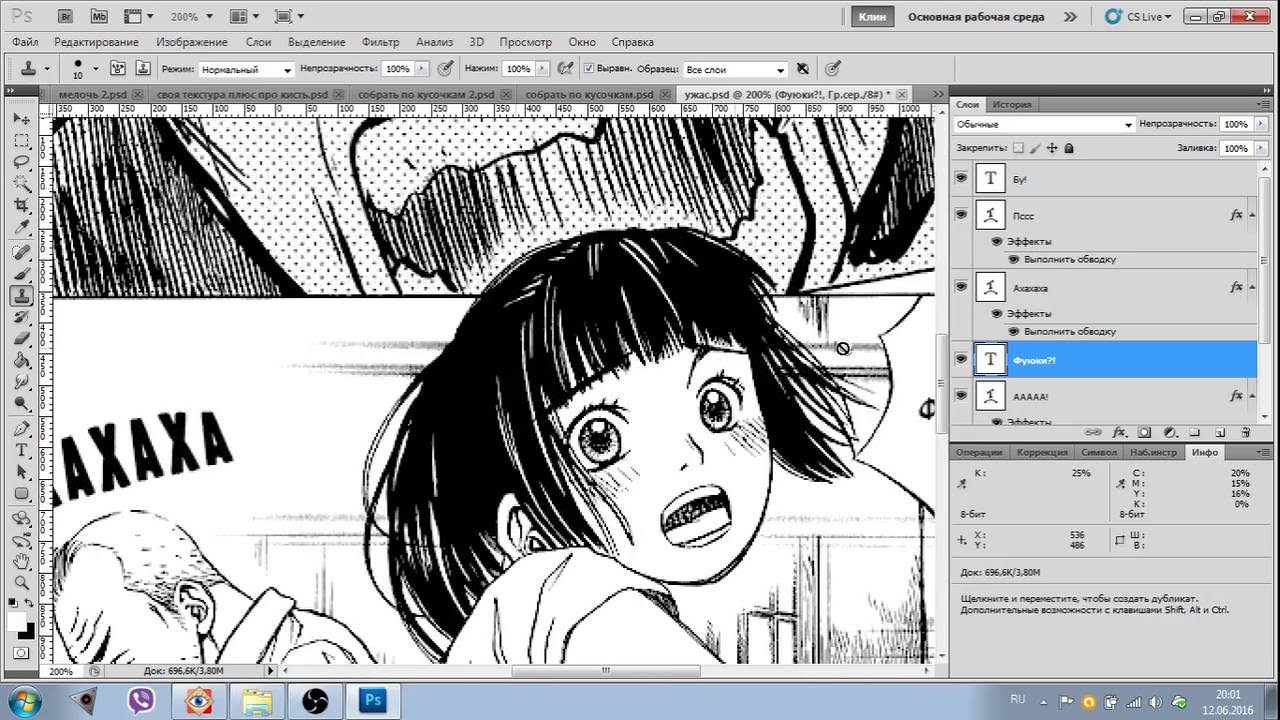Click the lock position icon
The height and width of the screenshot is (720, 1280).
[1052, 148]
